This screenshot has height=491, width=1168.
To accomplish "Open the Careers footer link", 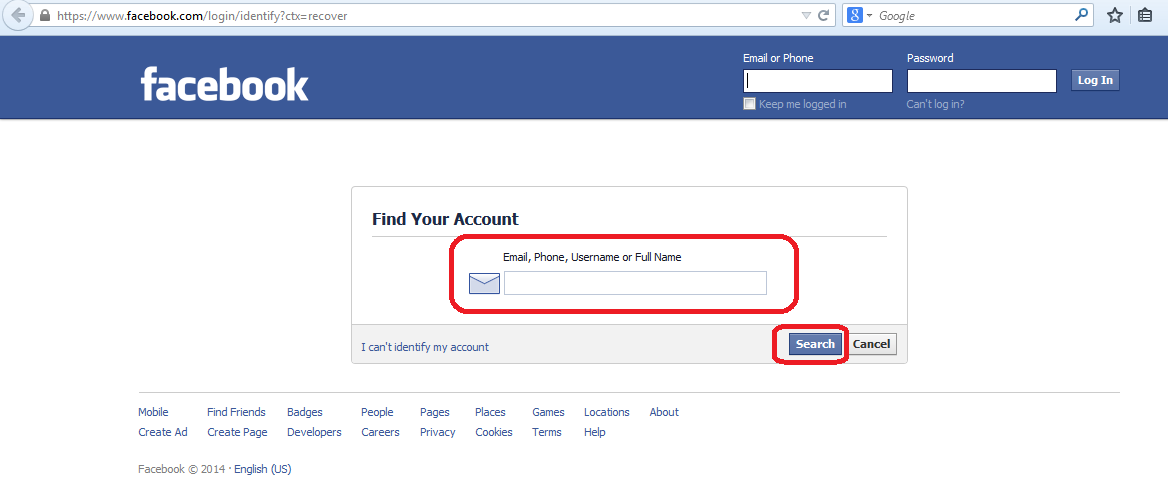I will 380,432.
